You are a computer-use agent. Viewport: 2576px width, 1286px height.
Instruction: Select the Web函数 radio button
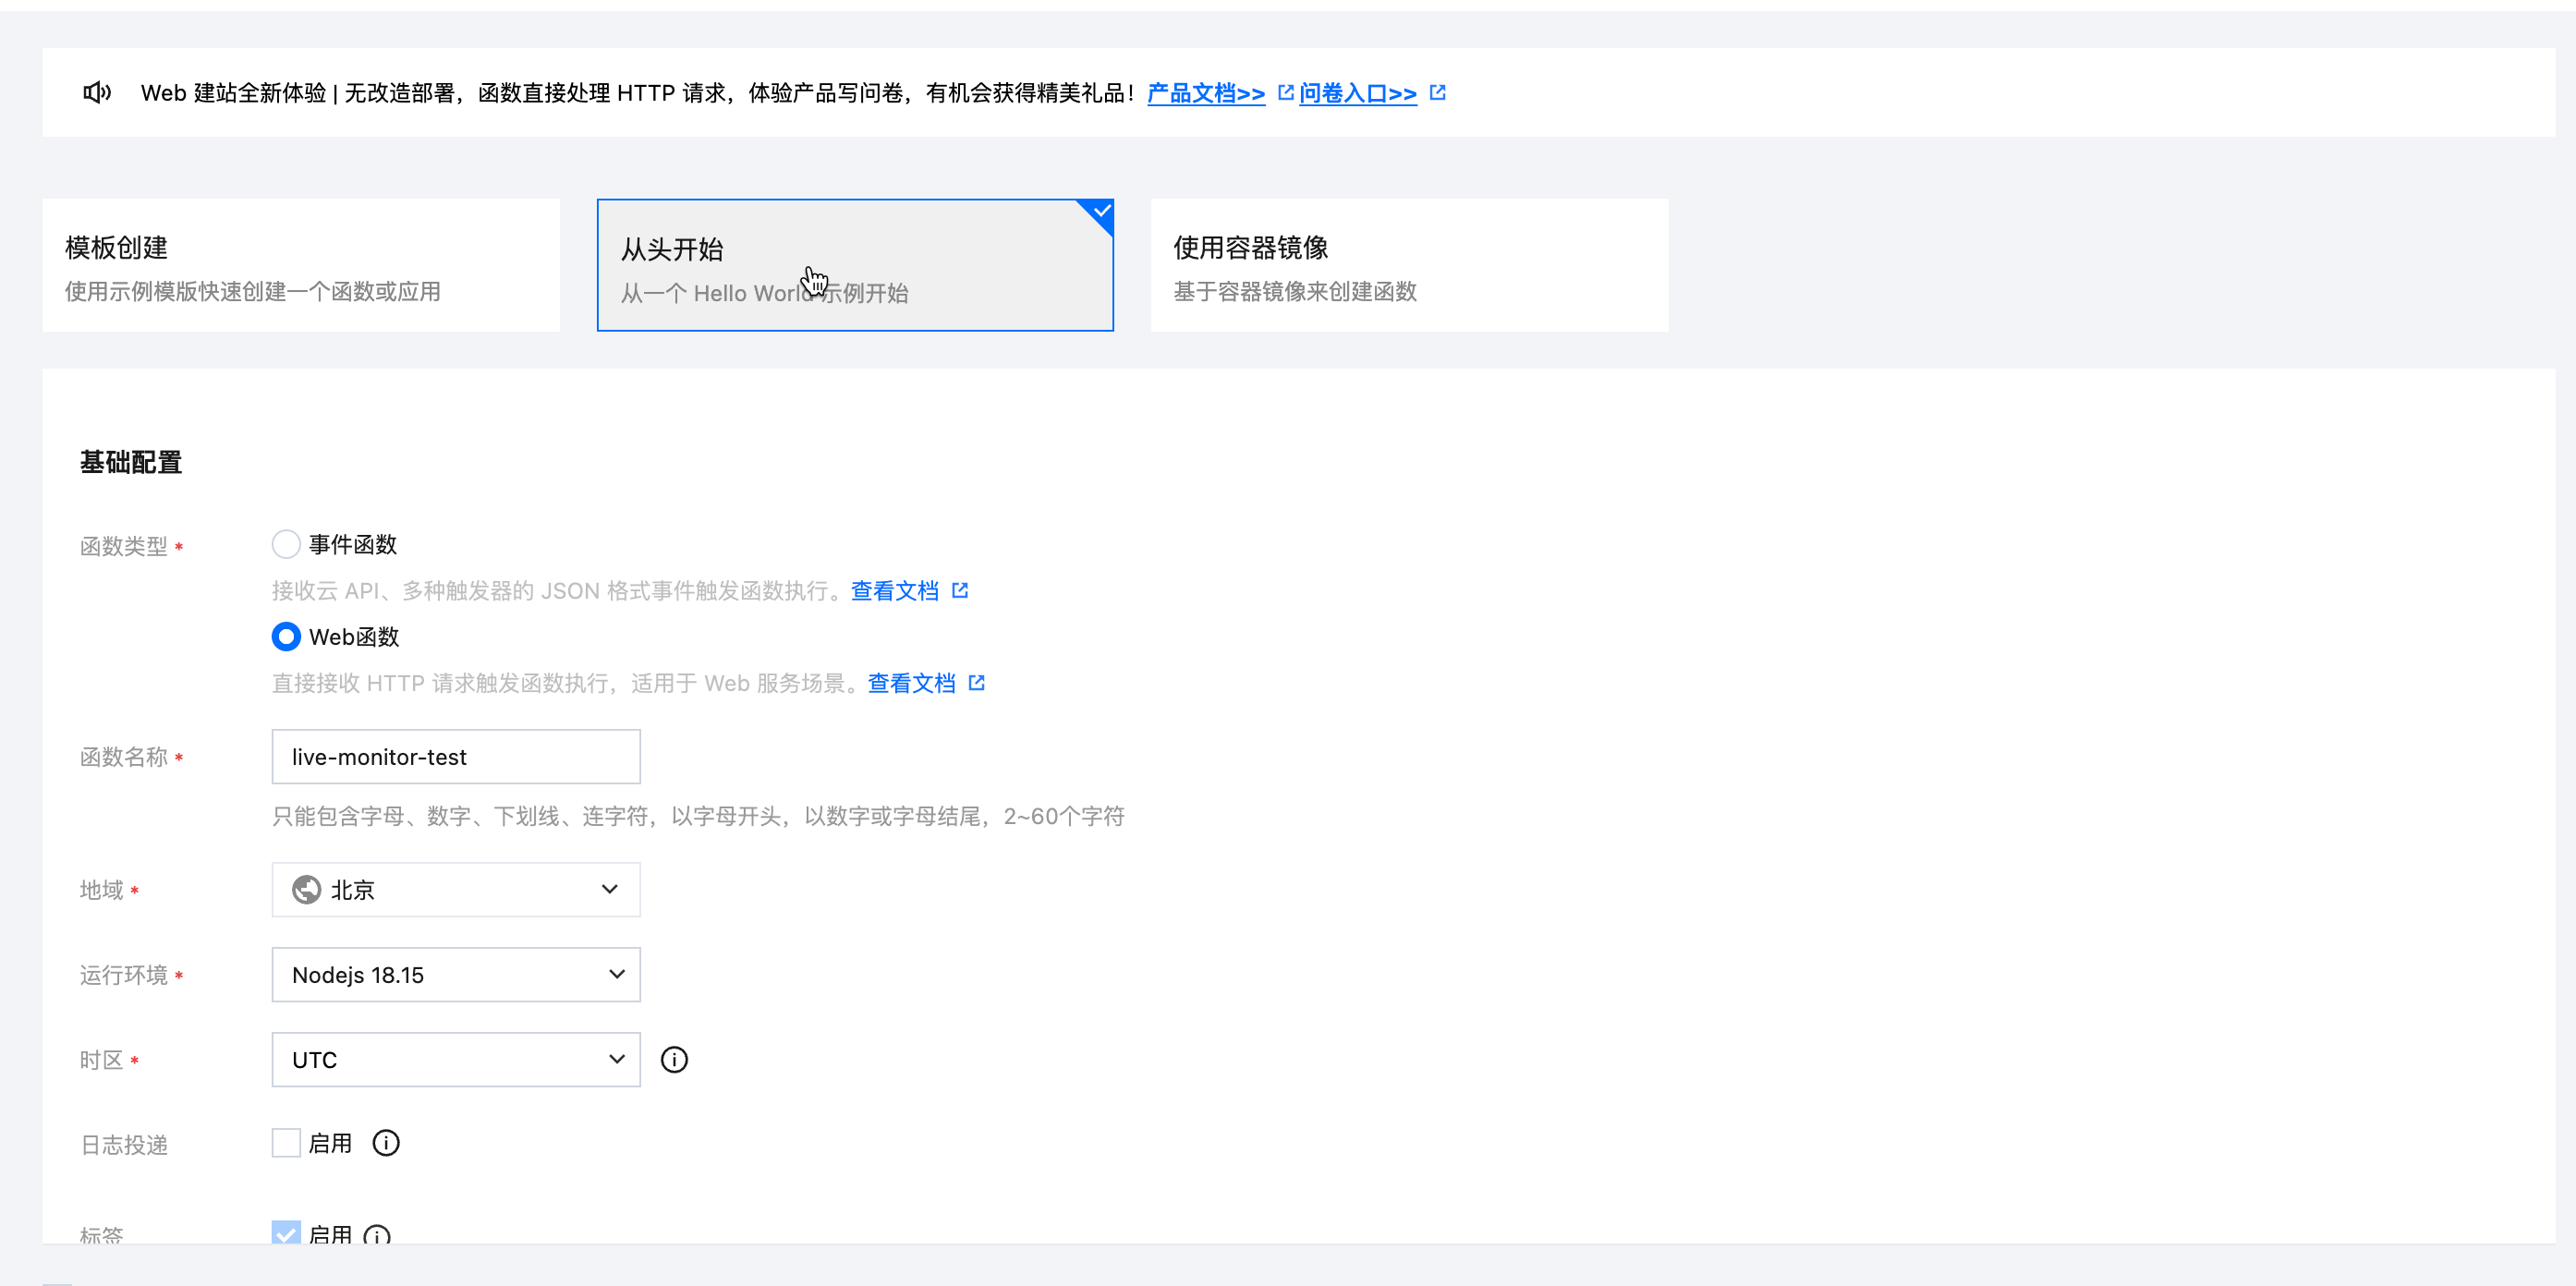point(286,637)
